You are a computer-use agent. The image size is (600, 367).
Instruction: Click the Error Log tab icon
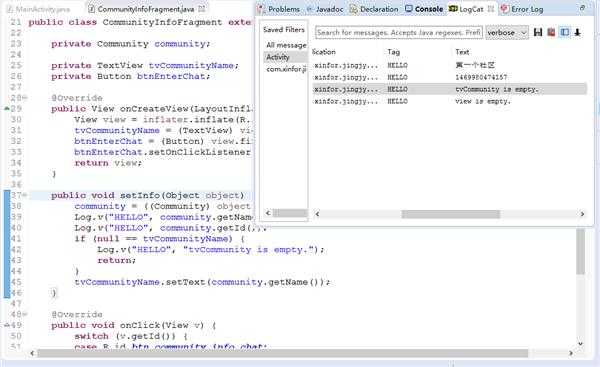tap(505, 9)
